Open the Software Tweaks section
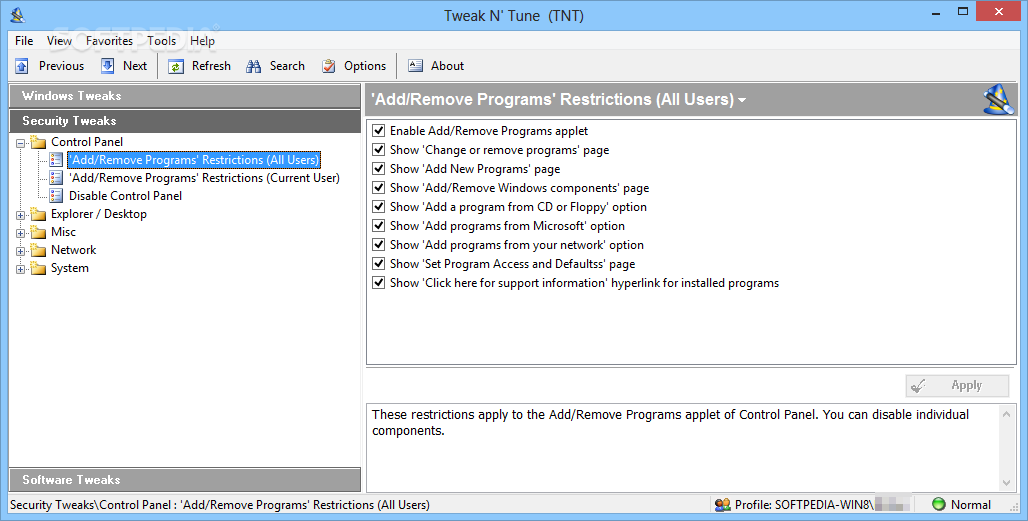This screenshot has width=1028, height=521. coord(185,480)
